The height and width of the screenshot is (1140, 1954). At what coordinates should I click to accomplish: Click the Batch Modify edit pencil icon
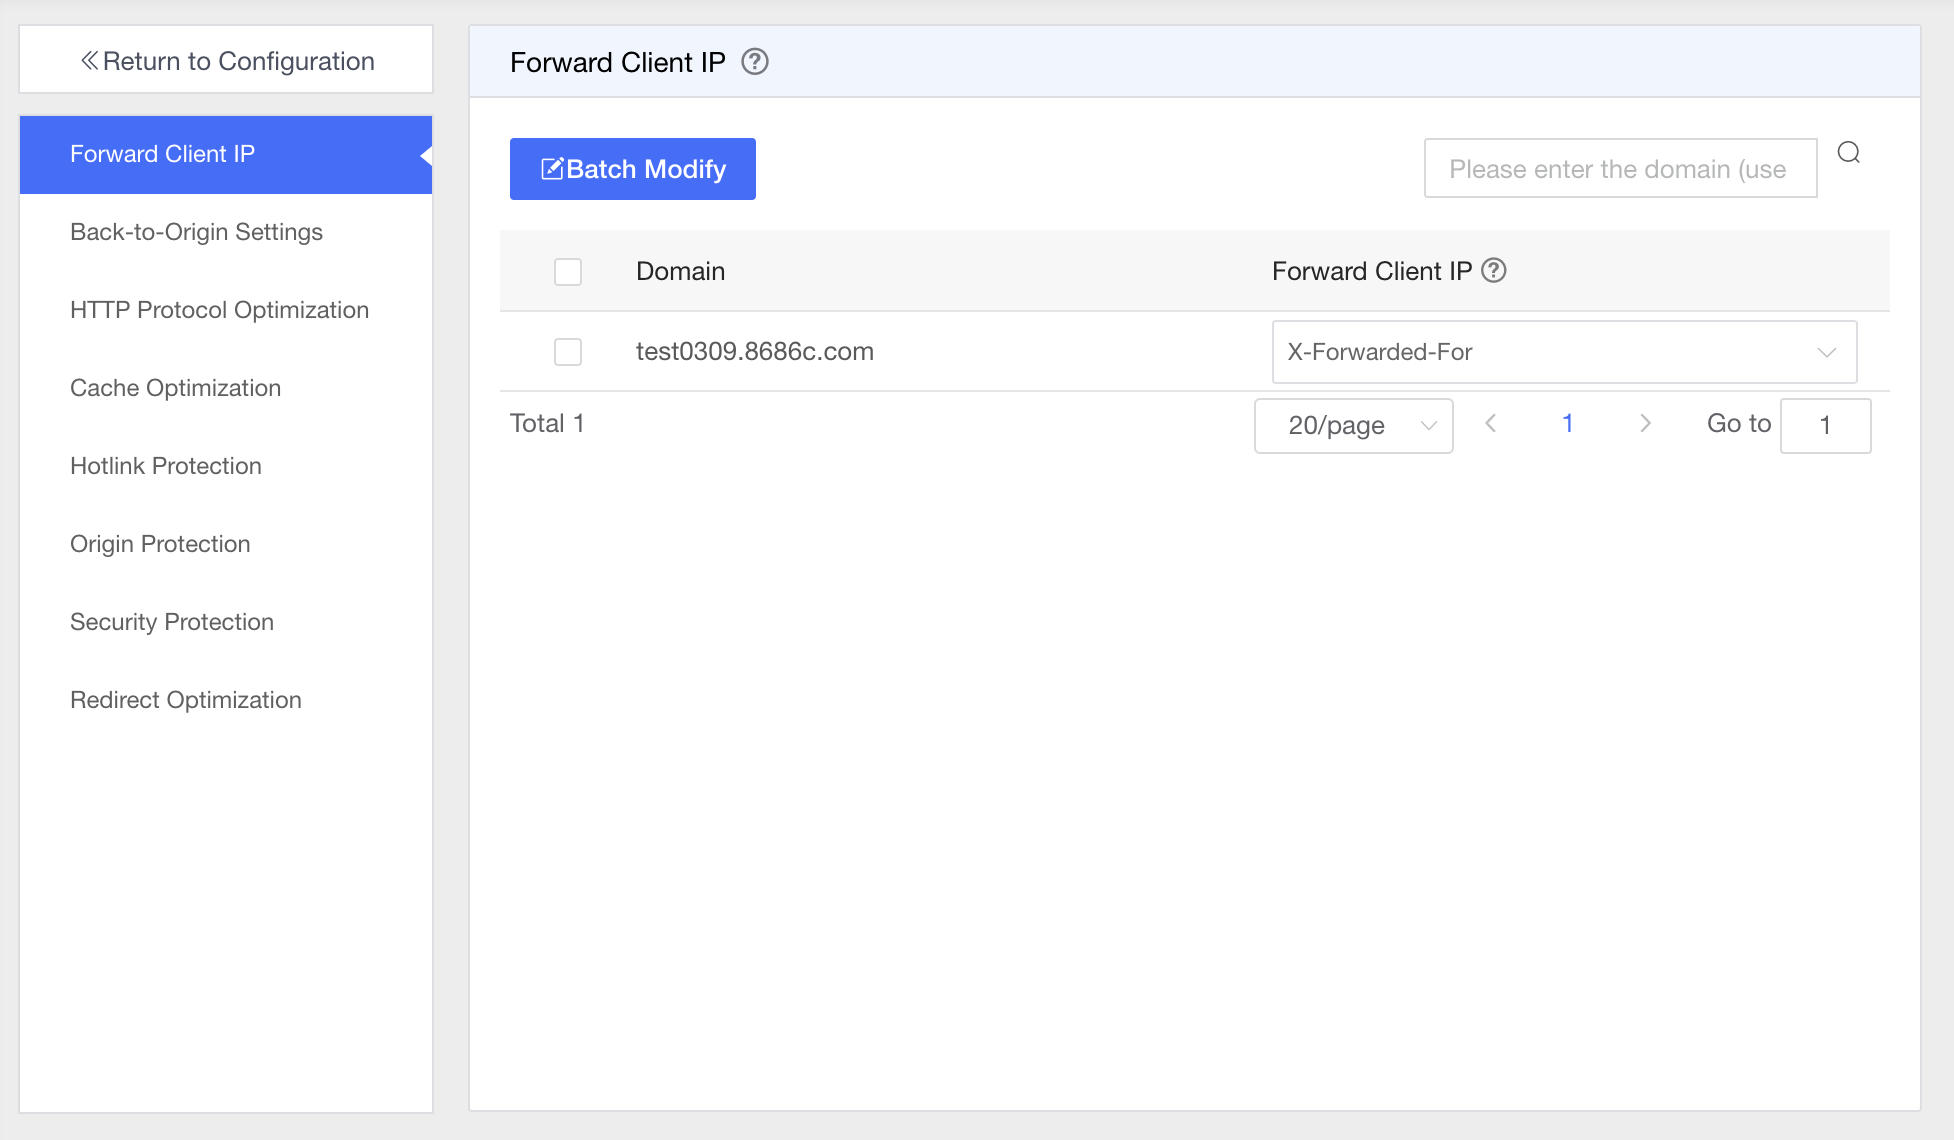pos(552,168)
